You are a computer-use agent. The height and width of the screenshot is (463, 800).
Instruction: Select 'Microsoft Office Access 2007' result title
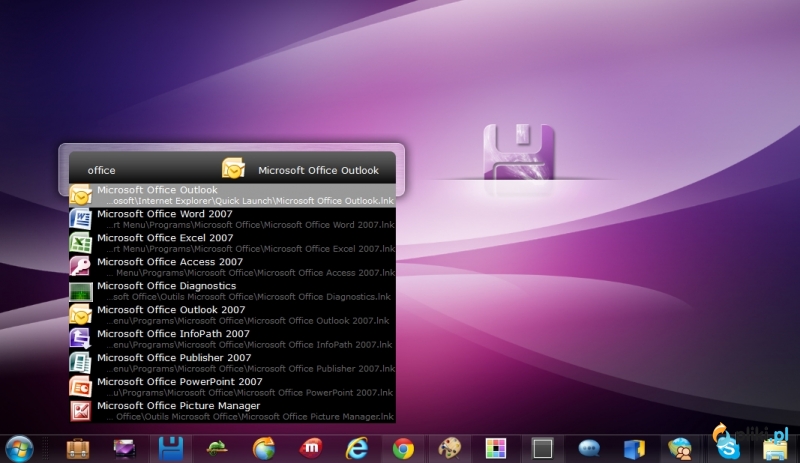click(x=170, y=262)
